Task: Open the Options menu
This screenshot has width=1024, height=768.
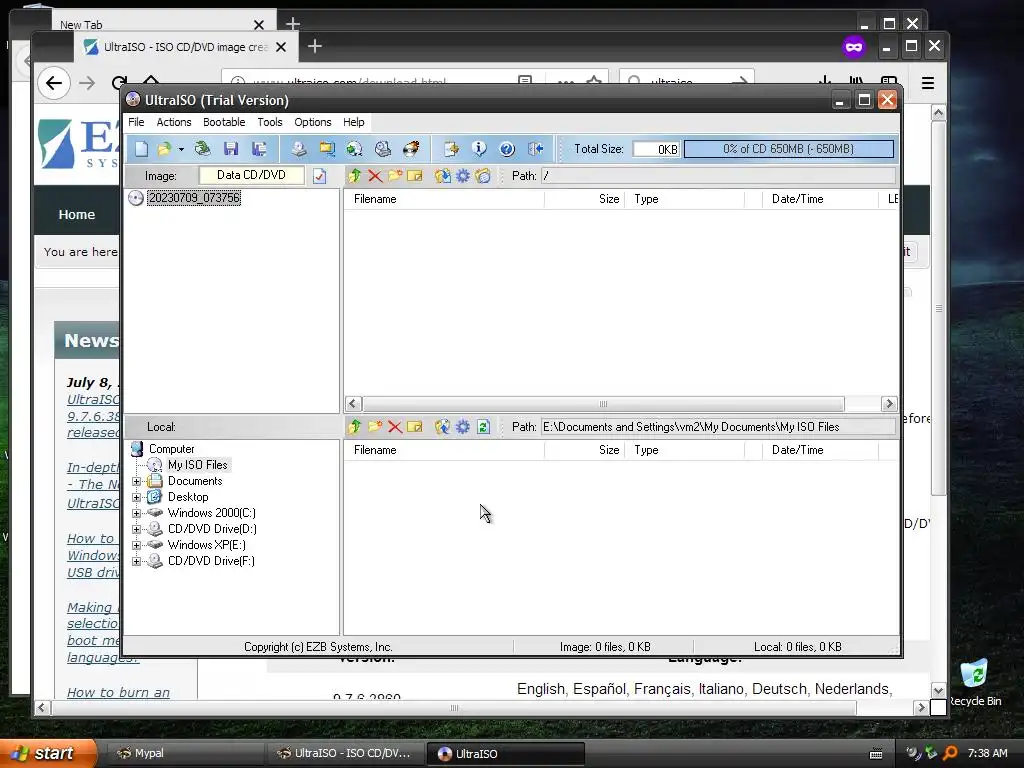Action: [x=313, y=122]
